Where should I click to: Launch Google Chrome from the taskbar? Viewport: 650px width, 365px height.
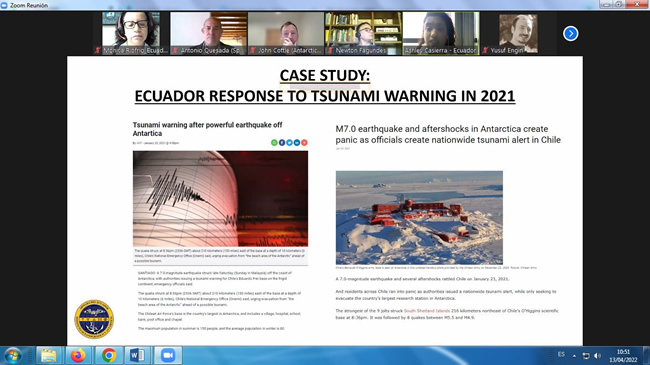tap(109, 355)
